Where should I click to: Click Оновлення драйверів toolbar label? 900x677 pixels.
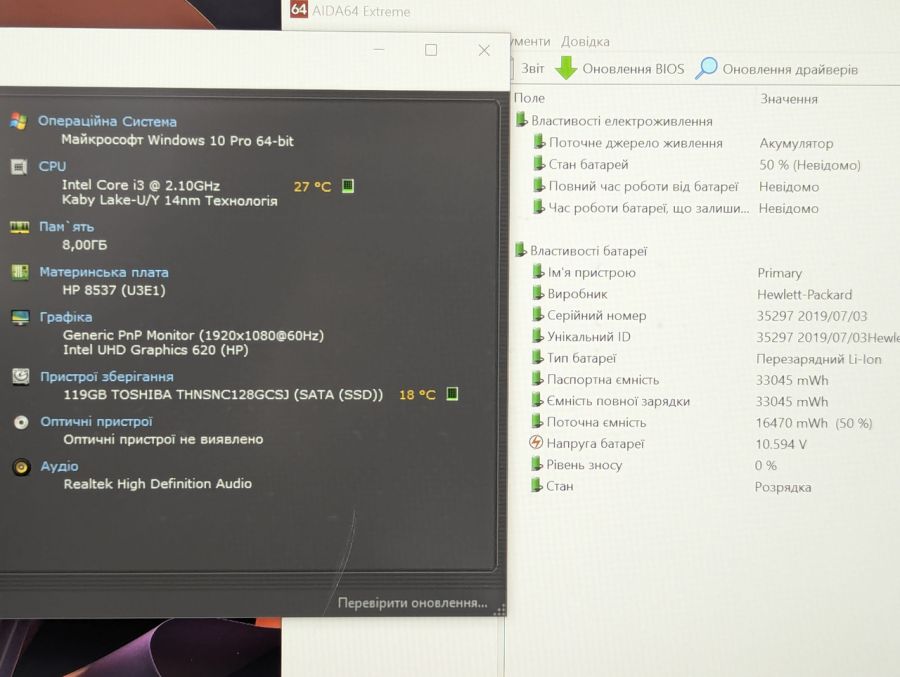point(790,69)
